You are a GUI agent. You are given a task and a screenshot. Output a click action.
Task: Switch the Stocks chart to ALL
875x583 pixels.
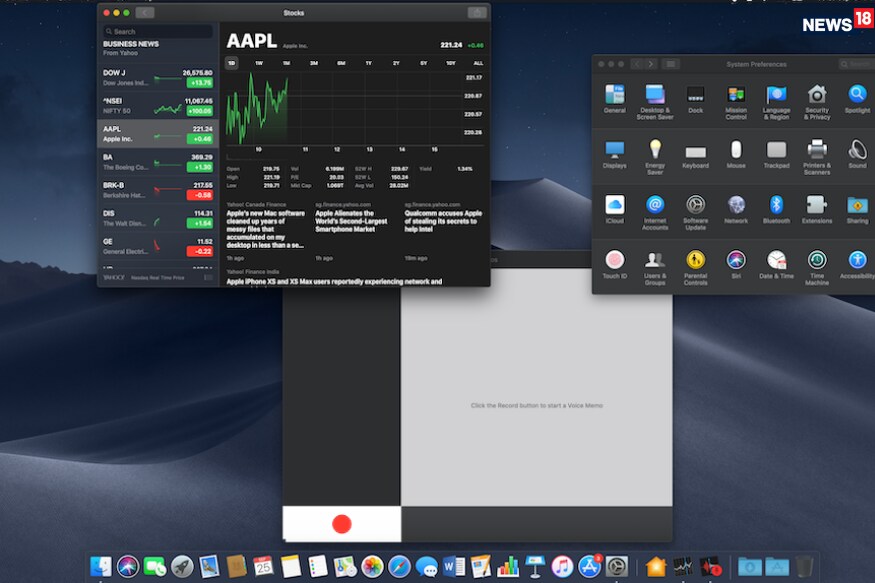478,63
